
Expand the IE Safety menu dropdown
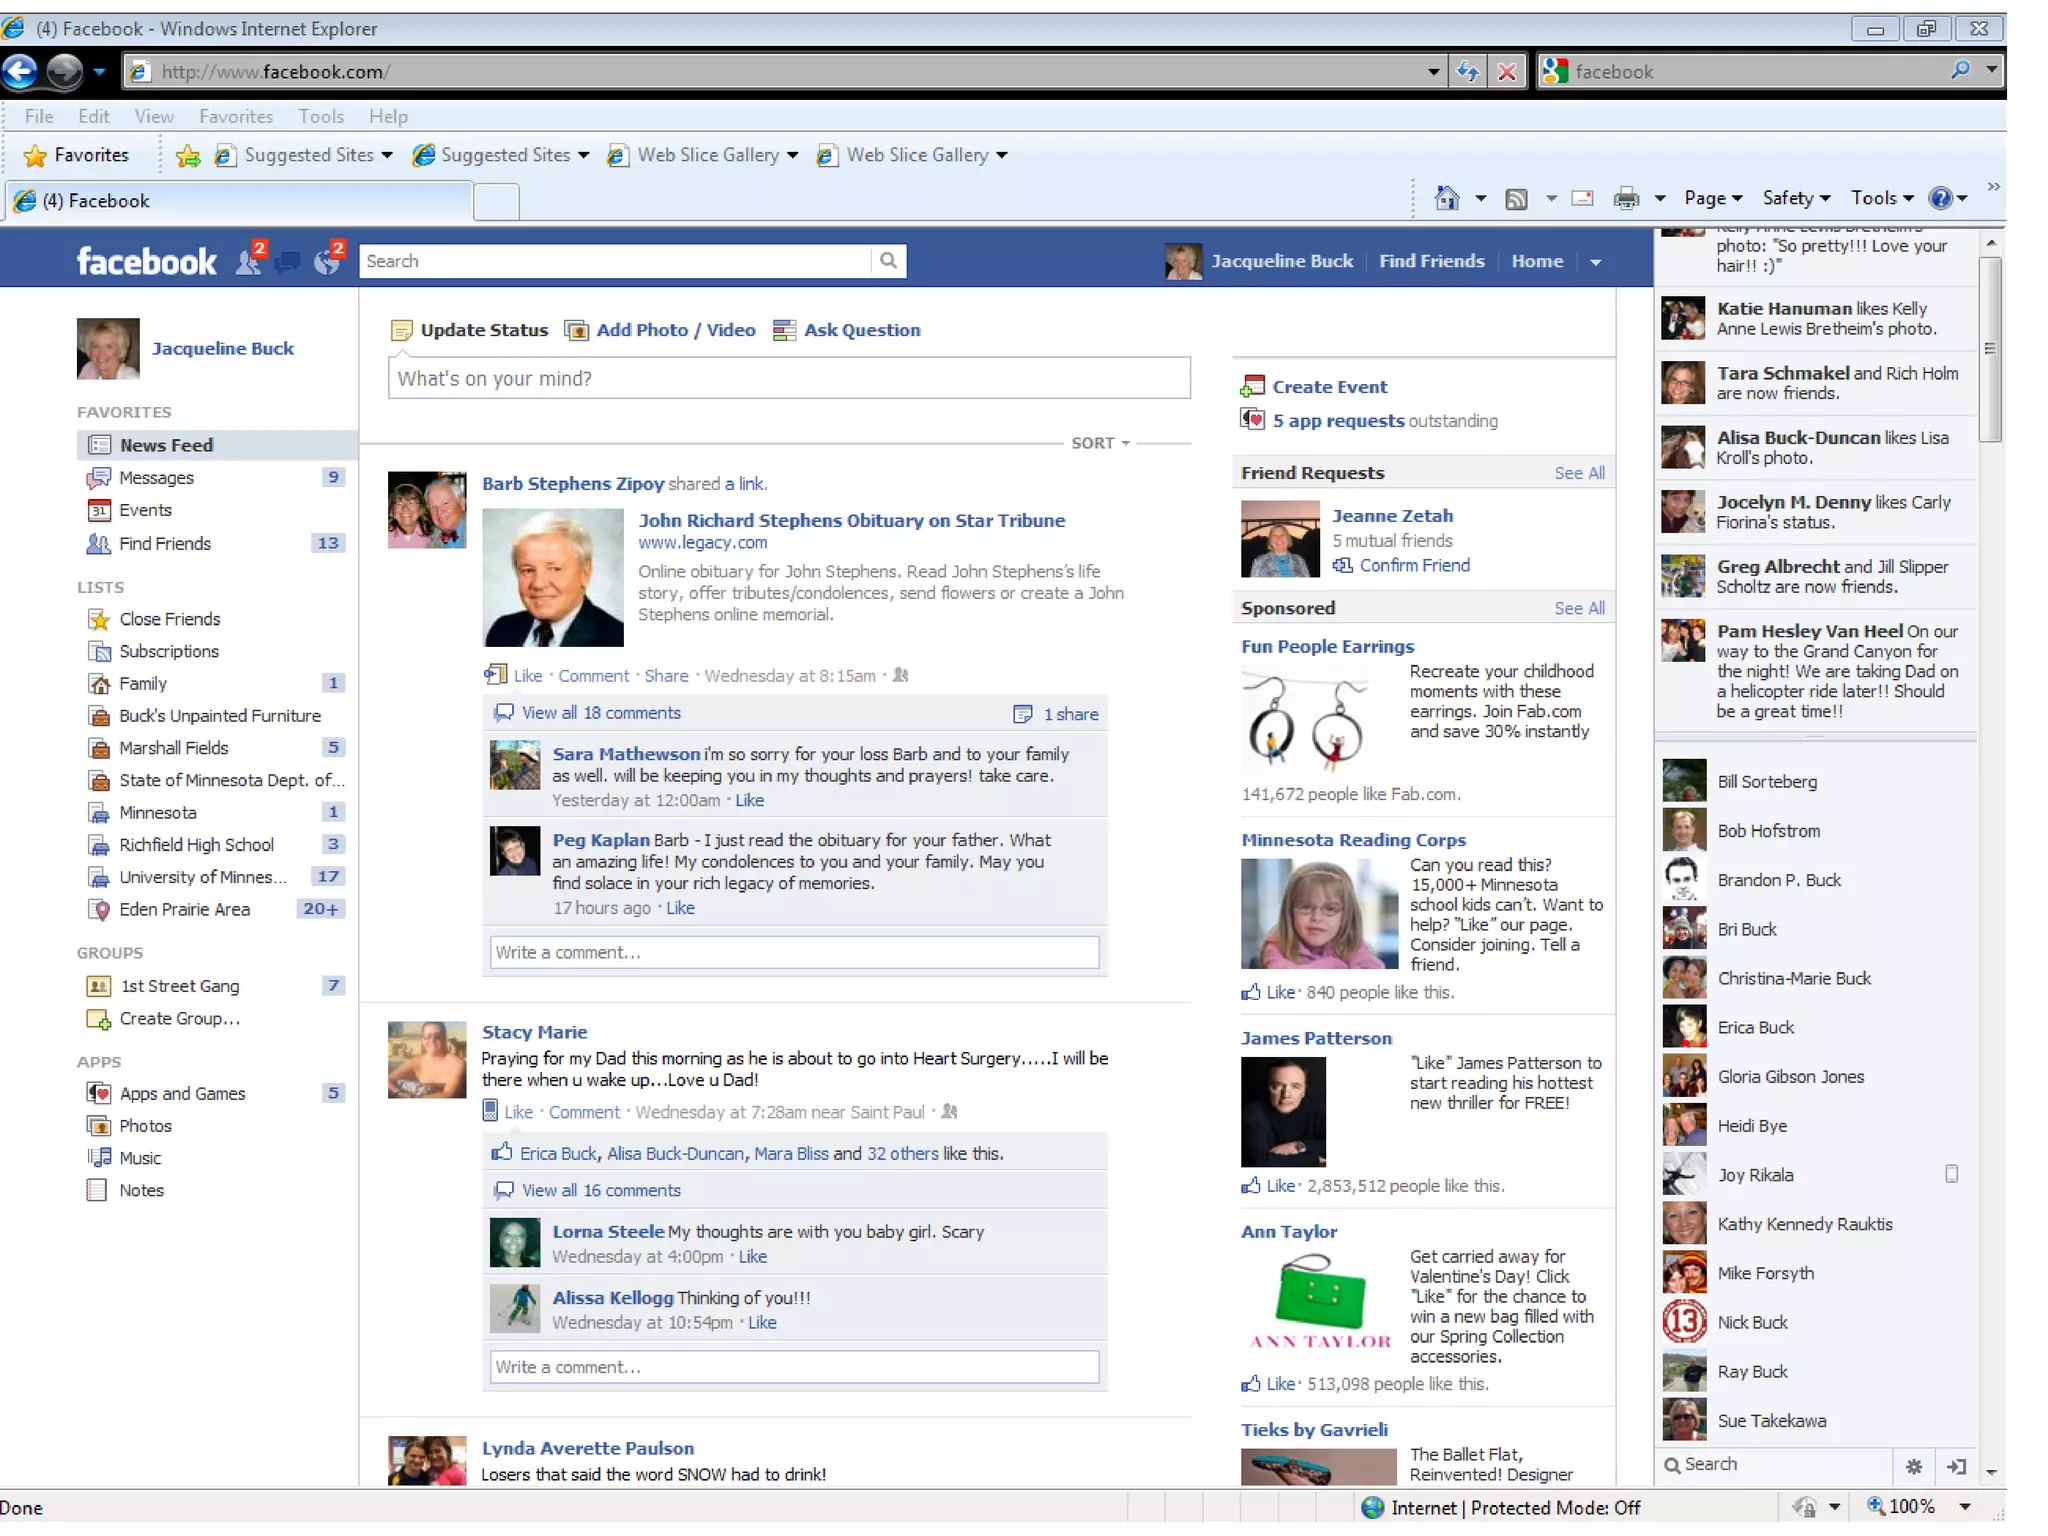point(1796,198)
